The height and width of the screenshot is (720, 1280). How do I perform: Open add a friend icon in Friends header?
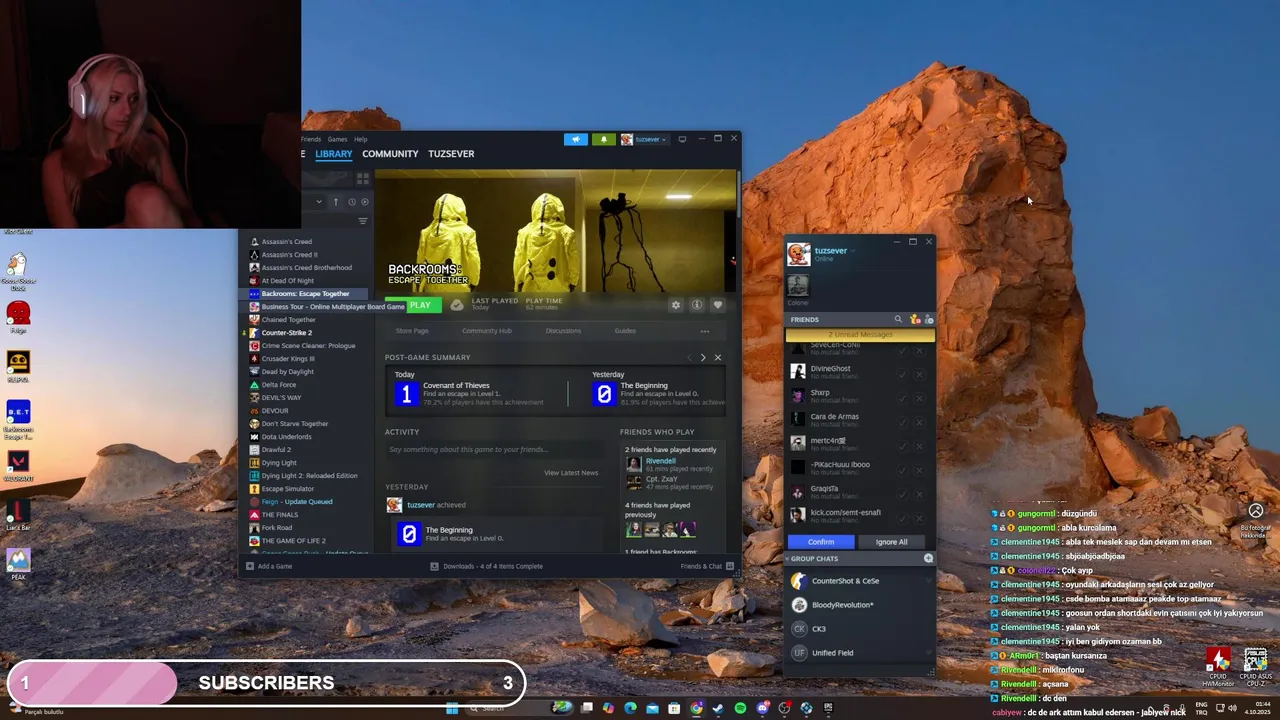(928, 319)
